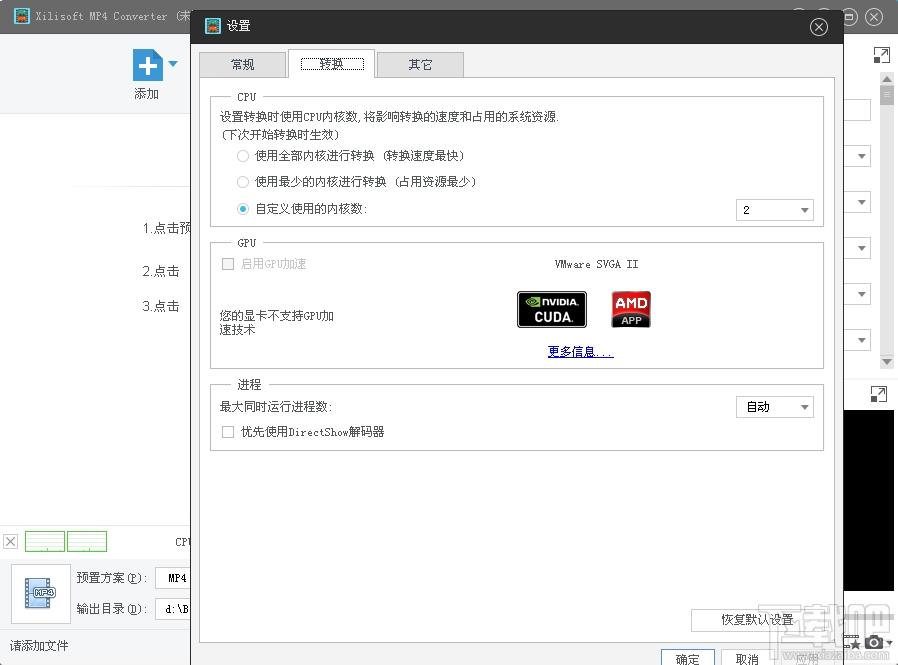Click the X icon beside the CPU graphs
This screenshot has width=898, height=665.
10,541
